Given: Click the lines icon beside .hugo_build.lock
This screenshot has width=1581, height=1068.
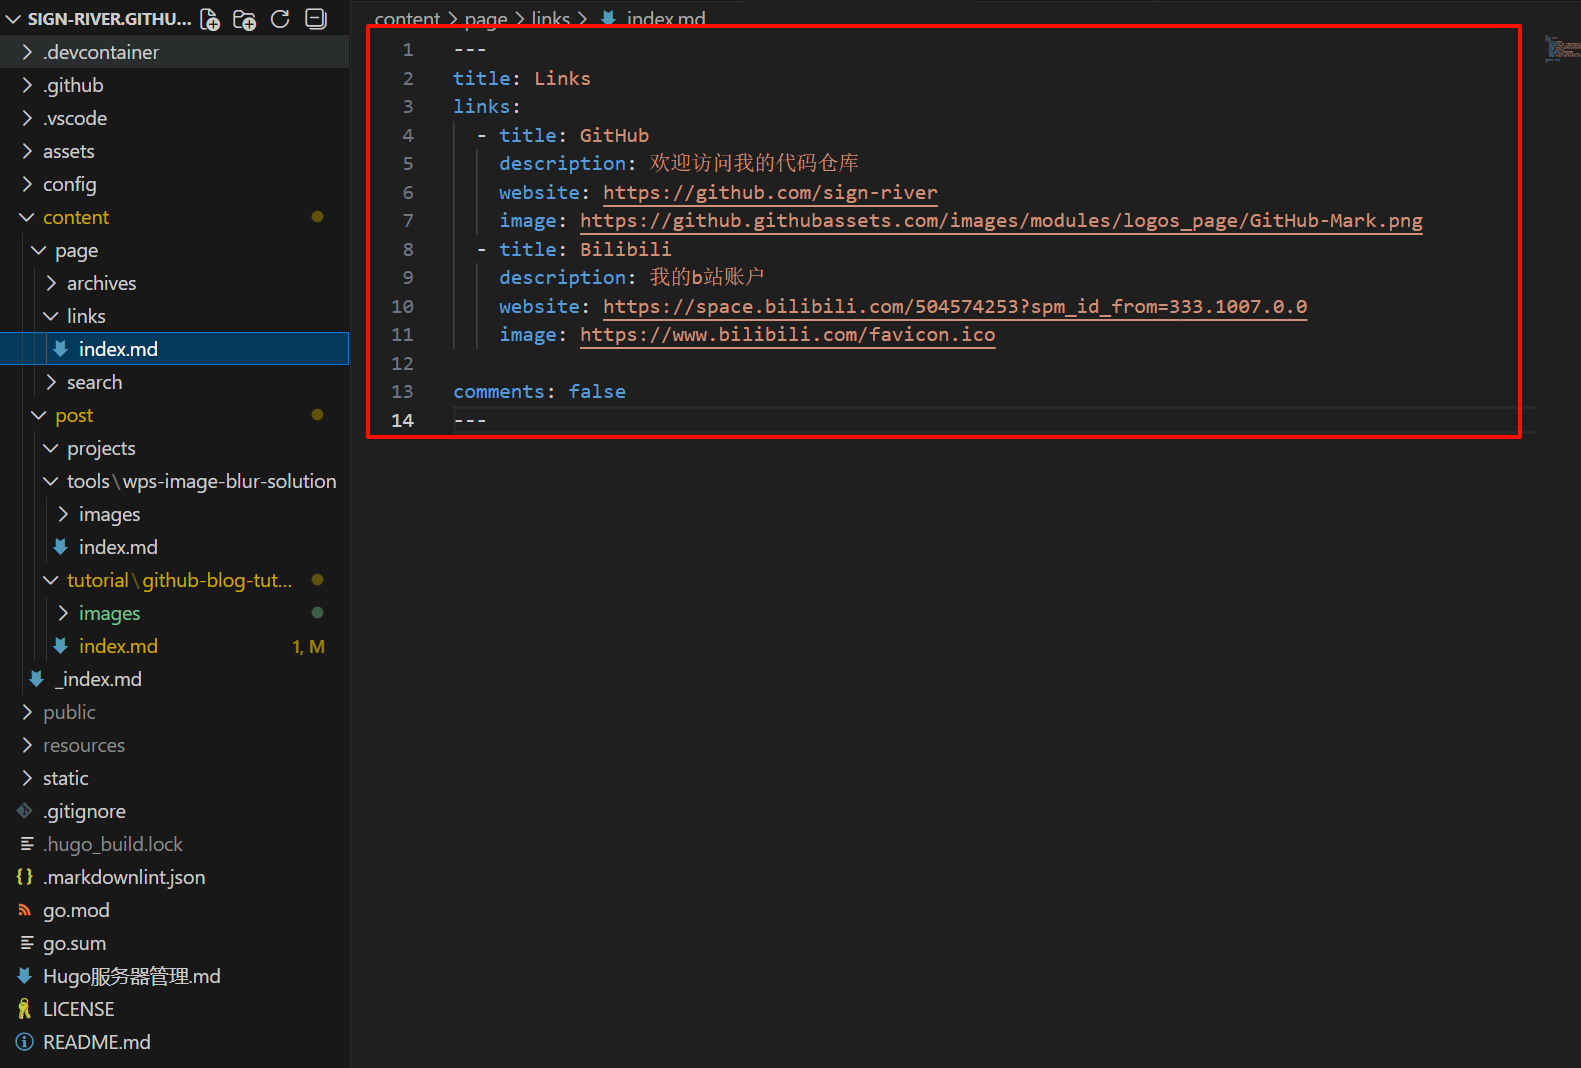Looking at the screenshot, I should click(27, 844).
